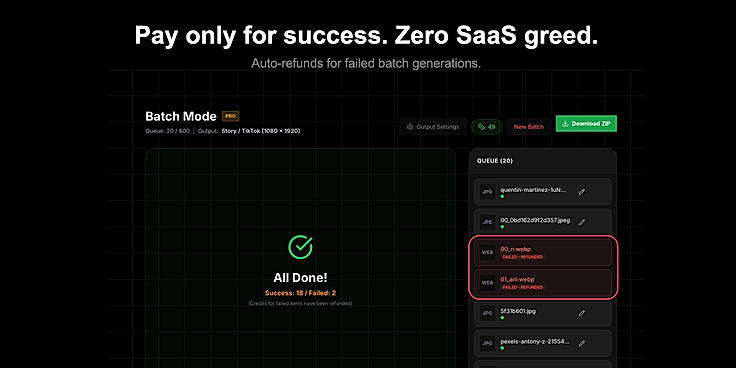The image size is (736, 368).
Task: Select the 5f31b601.jpg file name
Action: [x=518, y=311]
